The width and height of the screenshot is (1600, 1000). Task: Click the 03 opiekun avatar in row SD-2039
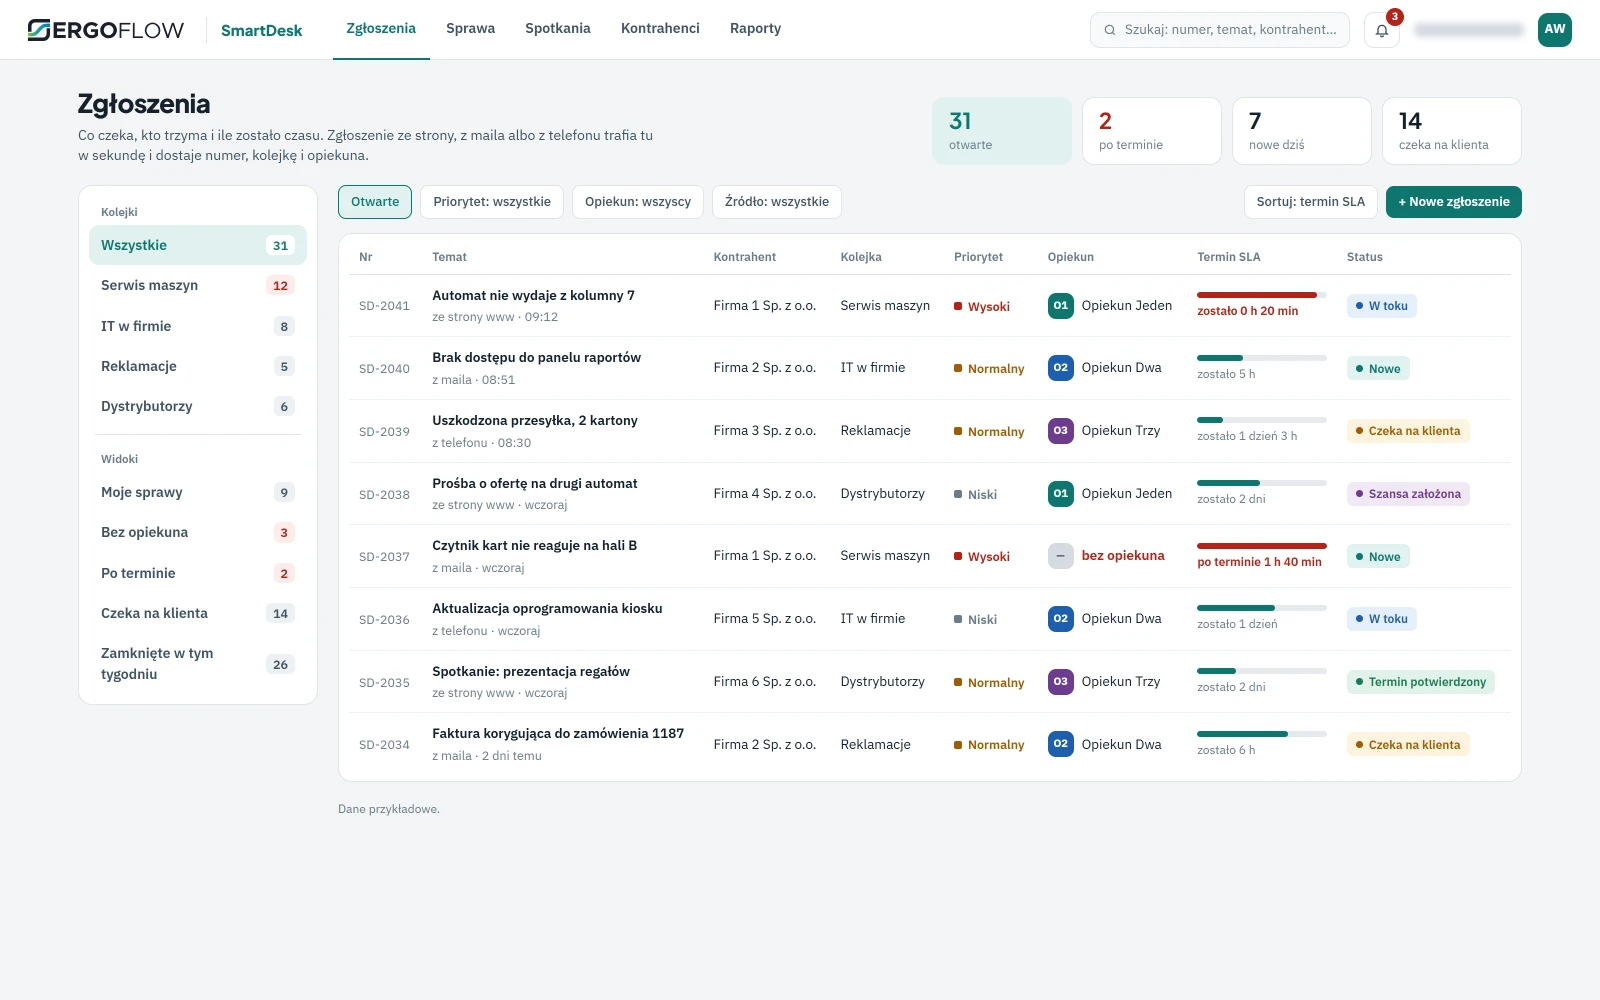[1061, 431]
